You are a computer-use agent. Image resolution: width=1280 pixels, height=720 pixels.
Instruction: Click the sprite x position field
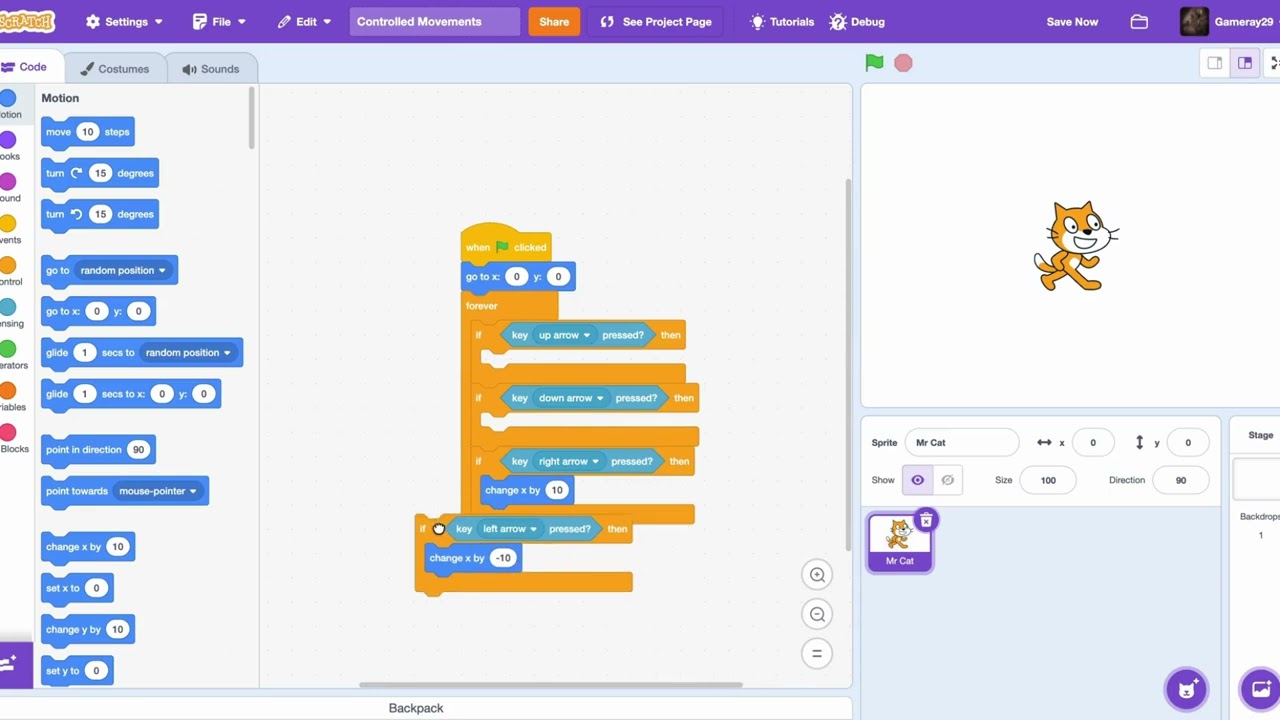pyautogui.click(x=1092, y=442)
